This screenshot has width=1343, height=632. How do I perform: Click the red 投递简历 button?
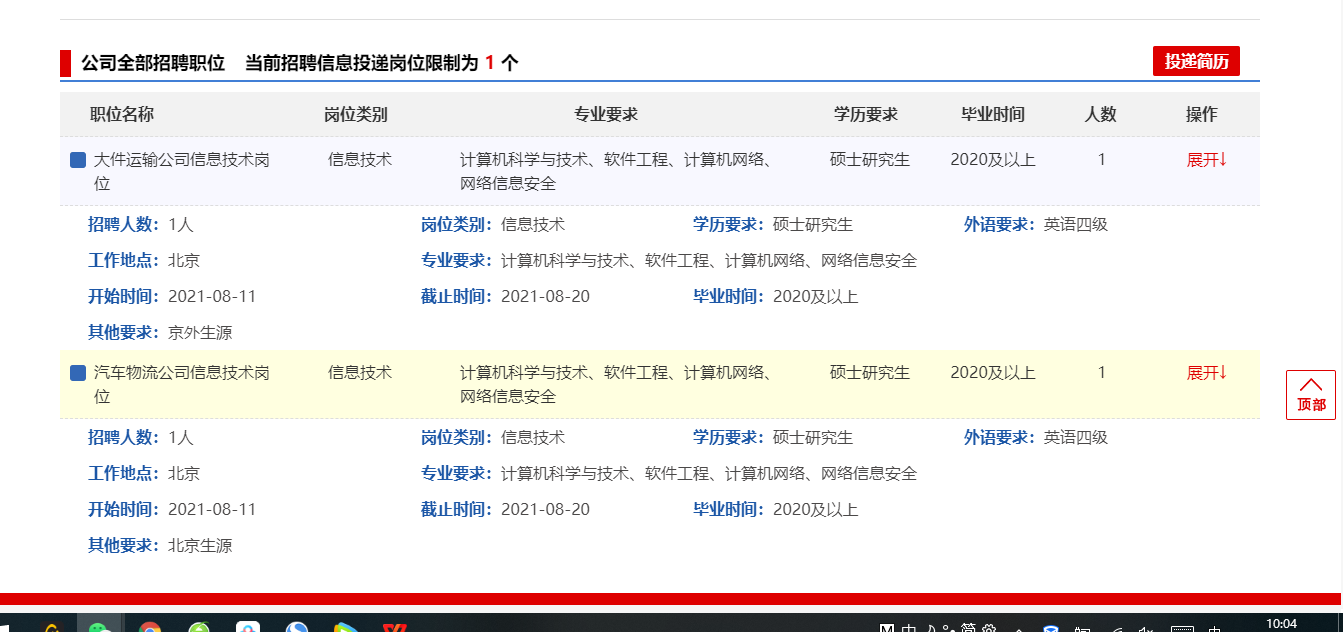tap(1196, 61)
